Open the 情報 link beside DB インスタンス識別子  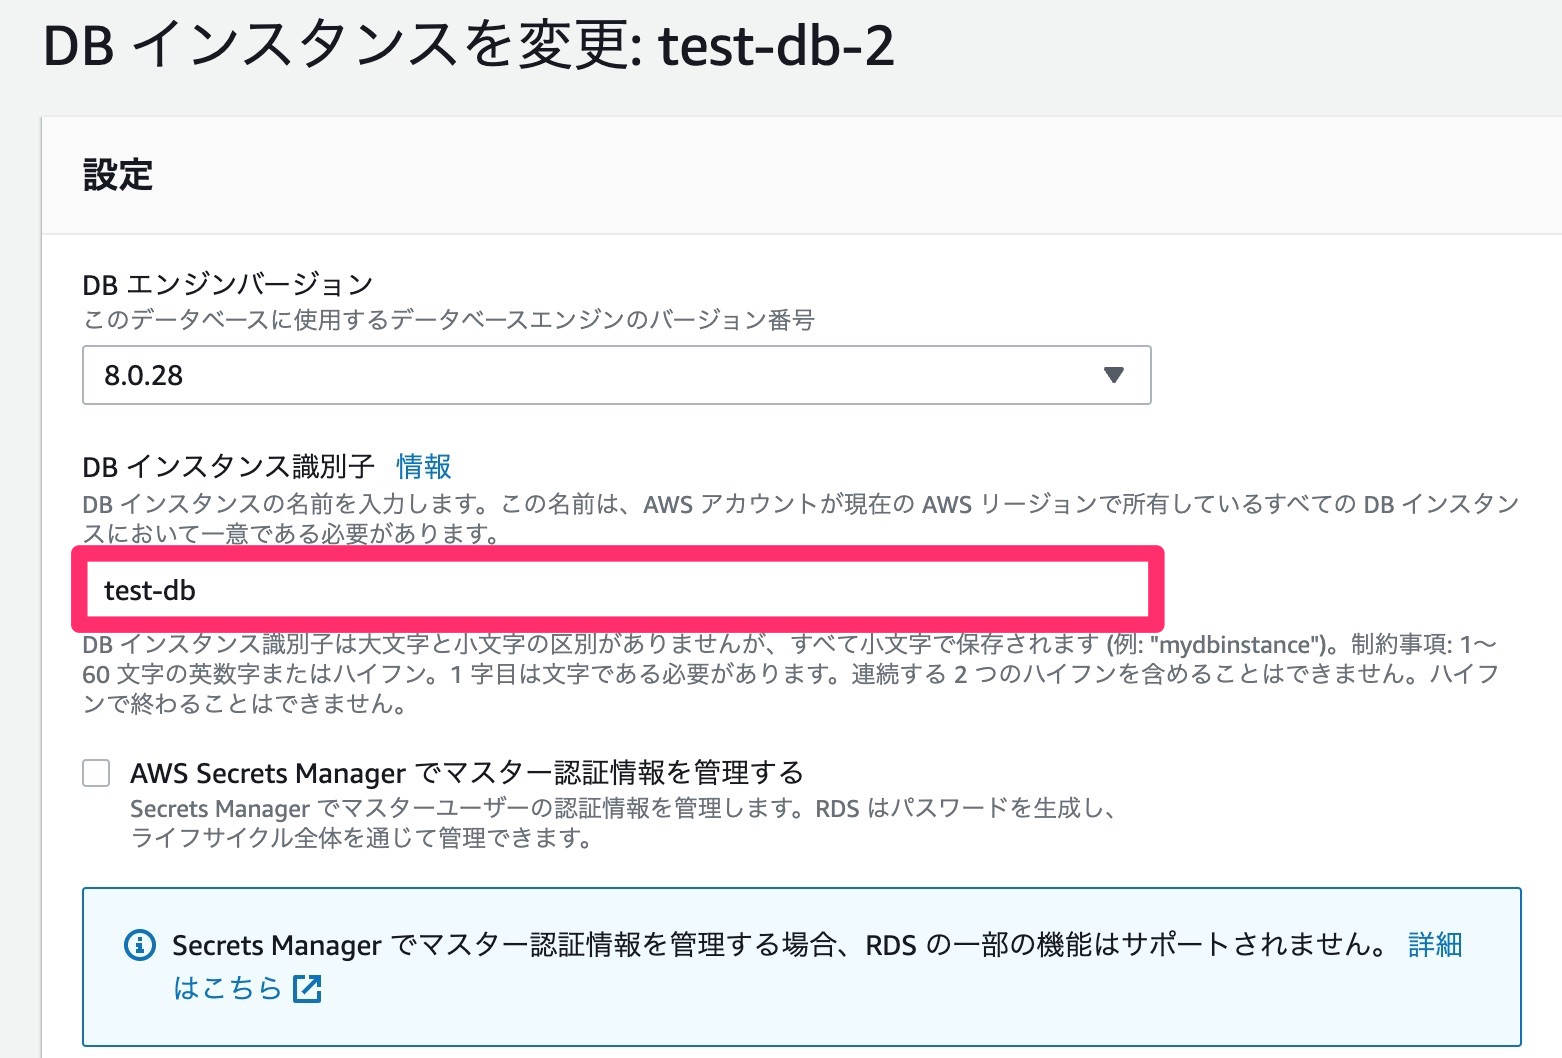423,466
